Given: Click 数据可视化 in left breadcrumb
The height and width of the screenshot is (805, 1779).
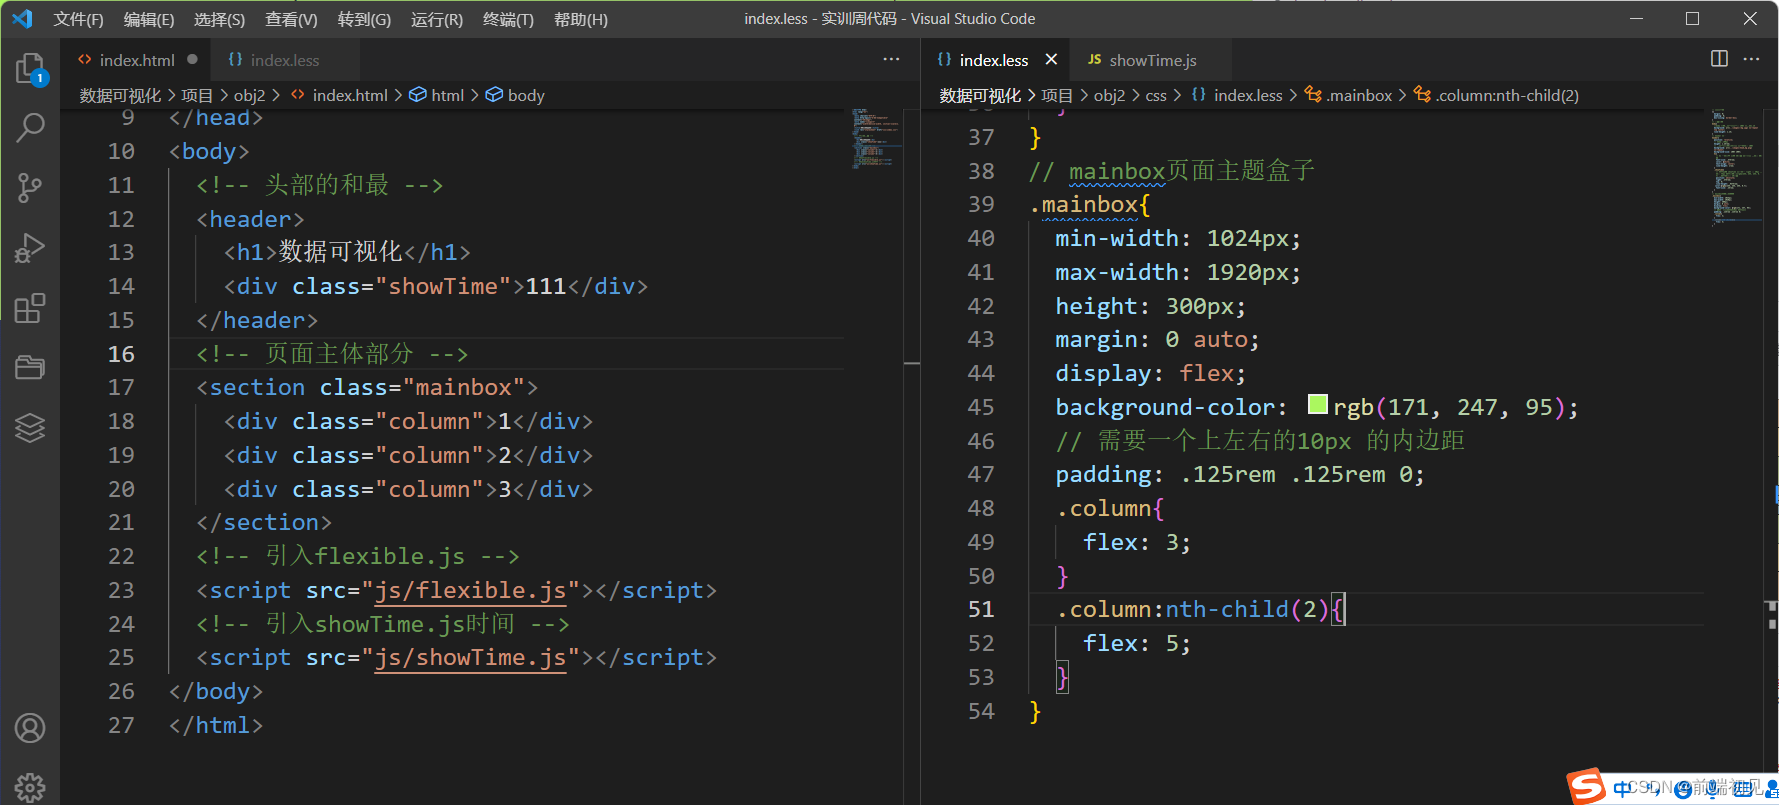Looking at the screenshot, I should 120,95.
